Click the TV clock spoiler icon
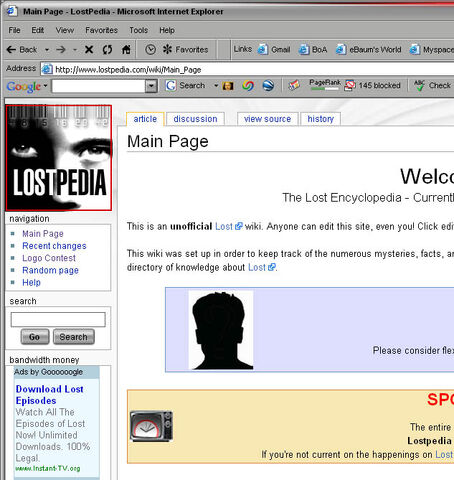Viewport: 454px width, 480px height. click(x=151, y=426)
